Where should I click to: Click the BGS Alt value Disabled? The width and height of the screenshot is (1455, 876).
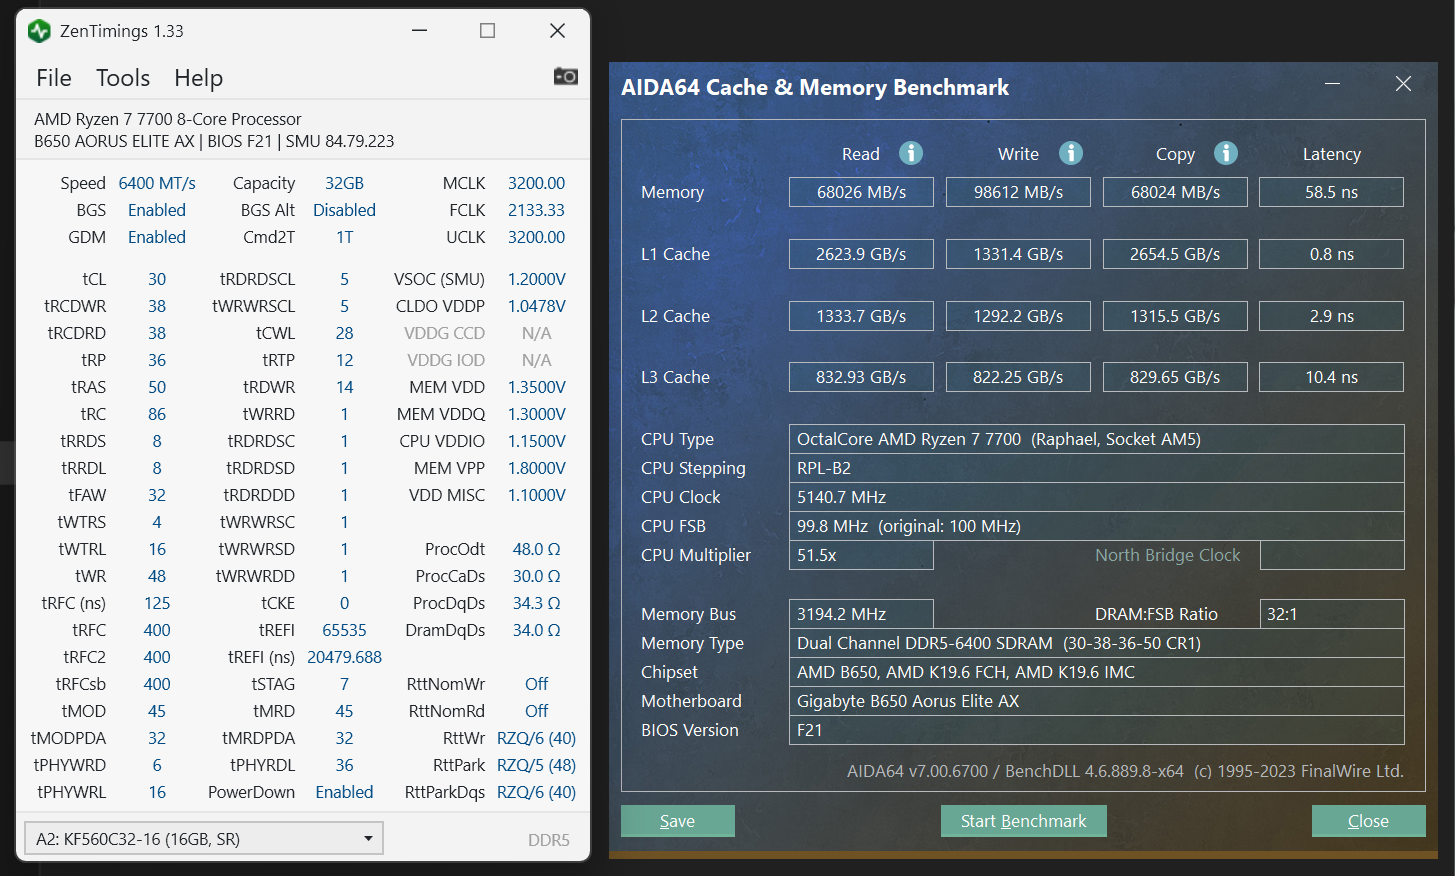344,210
